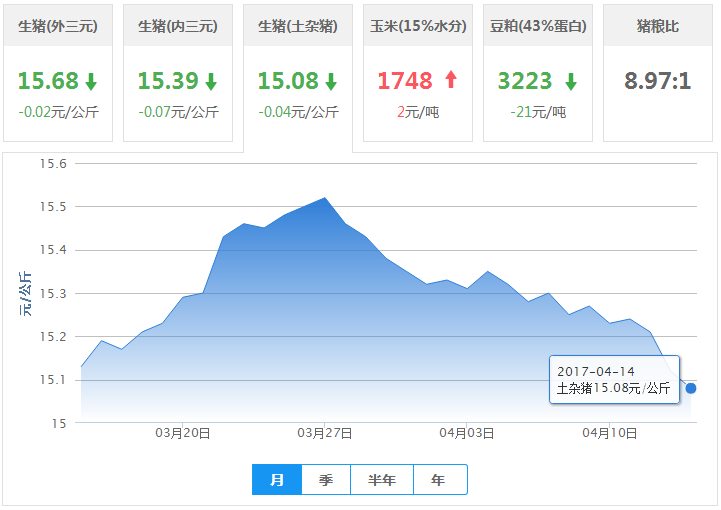Switch to the 生猪(内三元) tab
The height and width of the screenshot is (510, 721).
click(178, 26)
